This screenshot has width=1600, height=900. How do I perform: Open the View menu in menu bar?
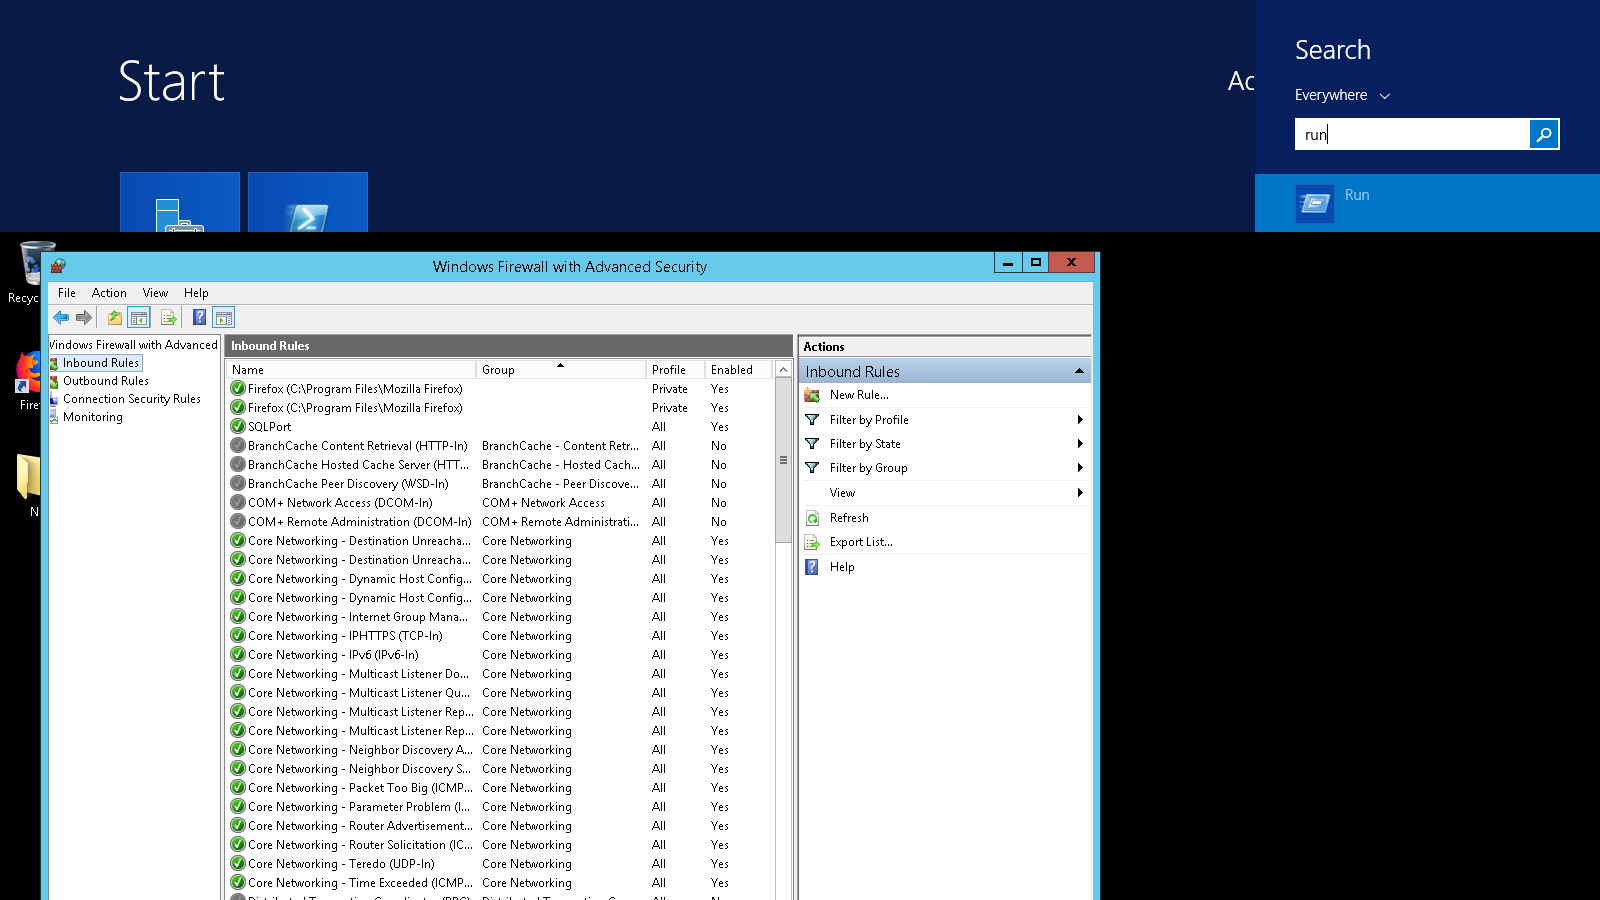(155, 293)
